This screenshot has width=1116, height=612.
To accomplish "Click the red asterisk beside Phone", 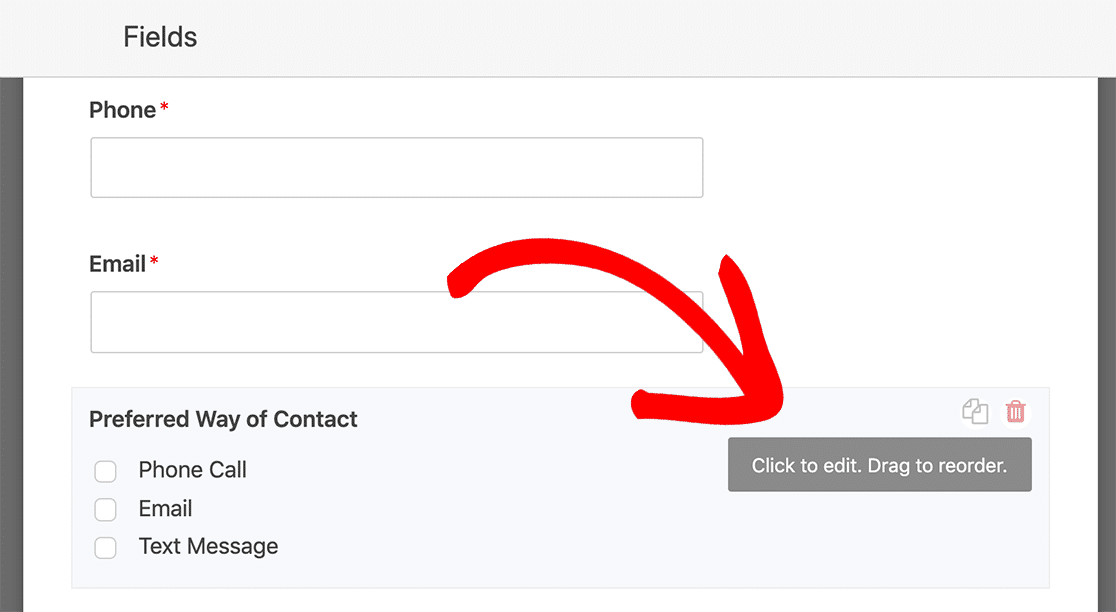I will [164, 107].
